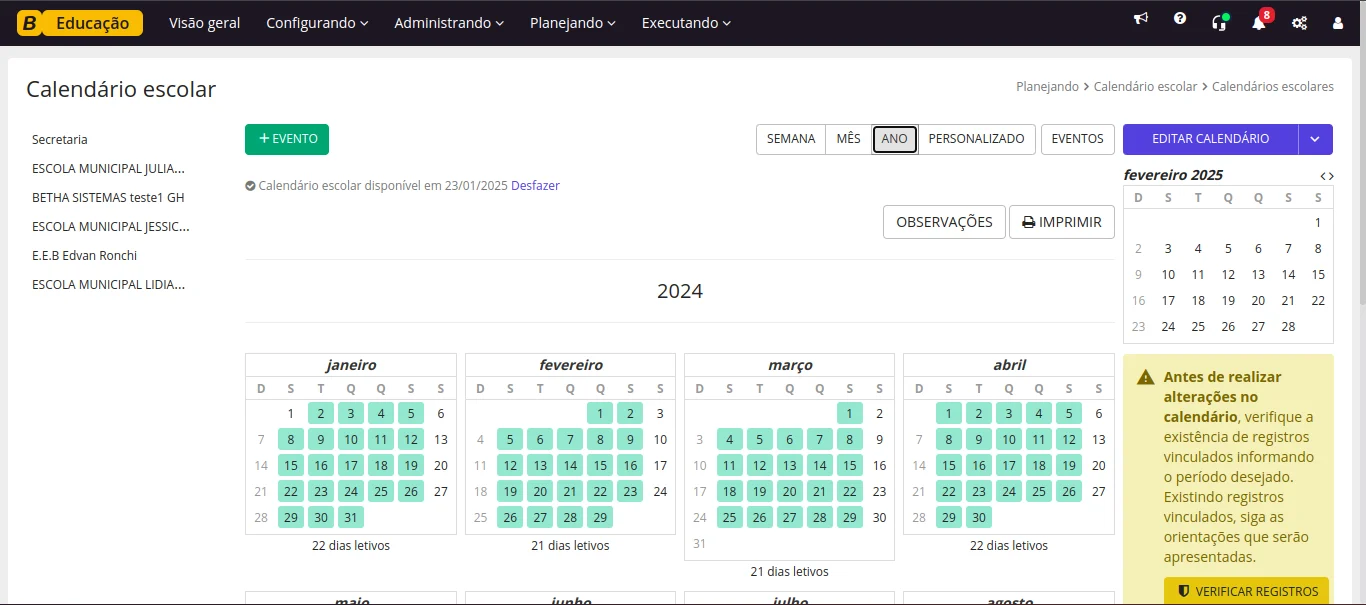Select ESCOLA MUNICIPAL JULIA... in sidebar
The width and height of the screenshot is (1366, 605).
(109, 169)
